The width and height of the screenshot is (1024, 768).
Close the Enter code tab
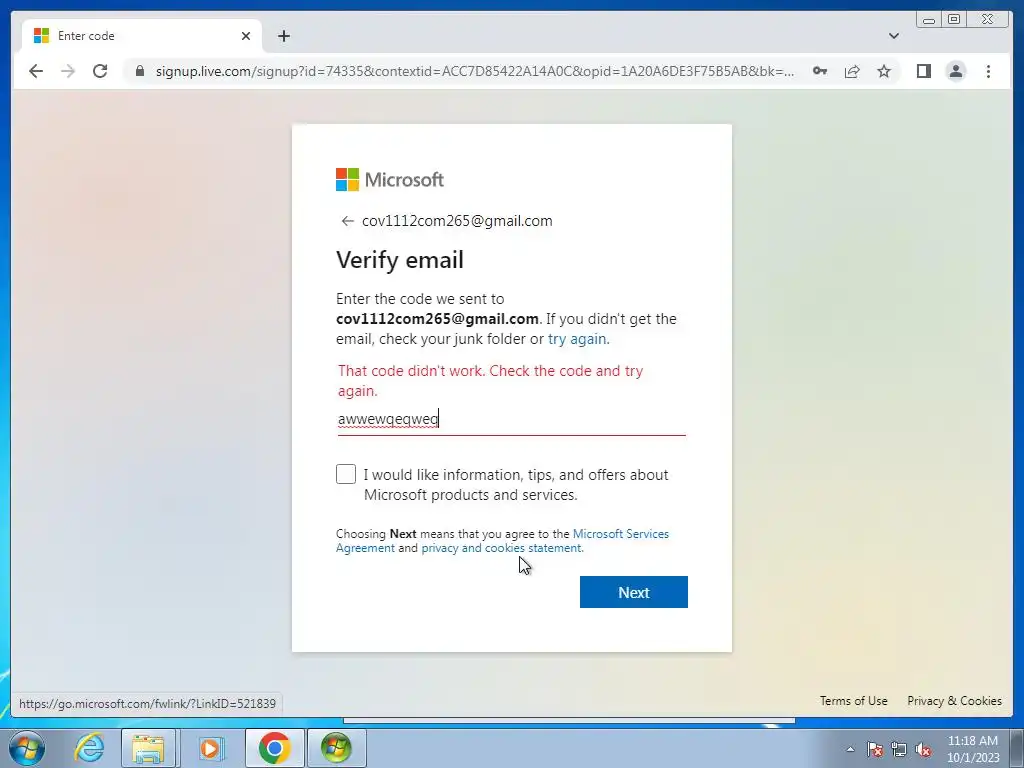pyautogui.click(x=246, y=36)
